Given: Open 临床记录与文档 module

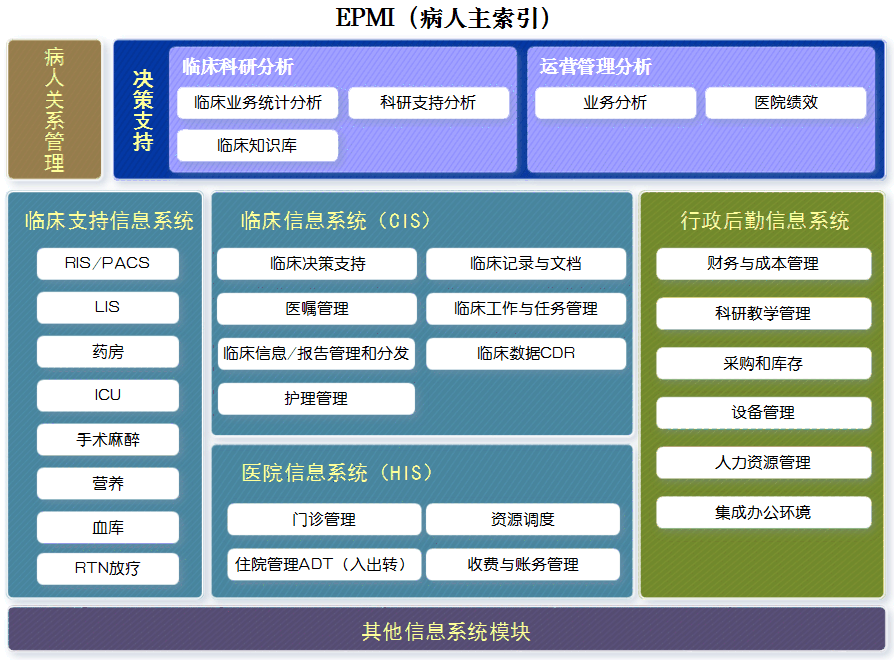Looking at the screenshot, I should (x=526, y=264).
